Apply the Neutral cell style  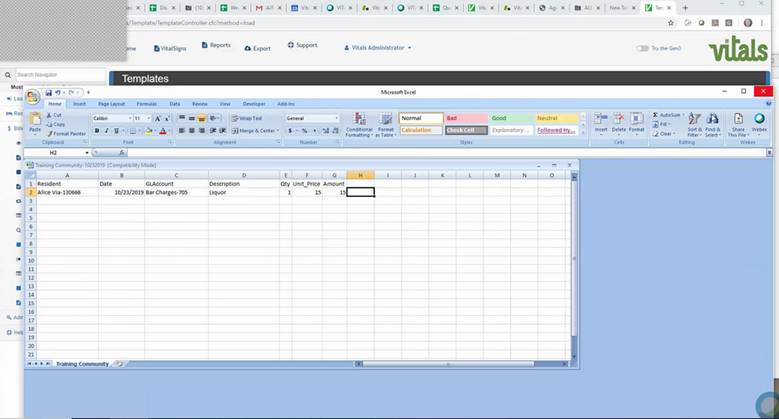(557, 118)
